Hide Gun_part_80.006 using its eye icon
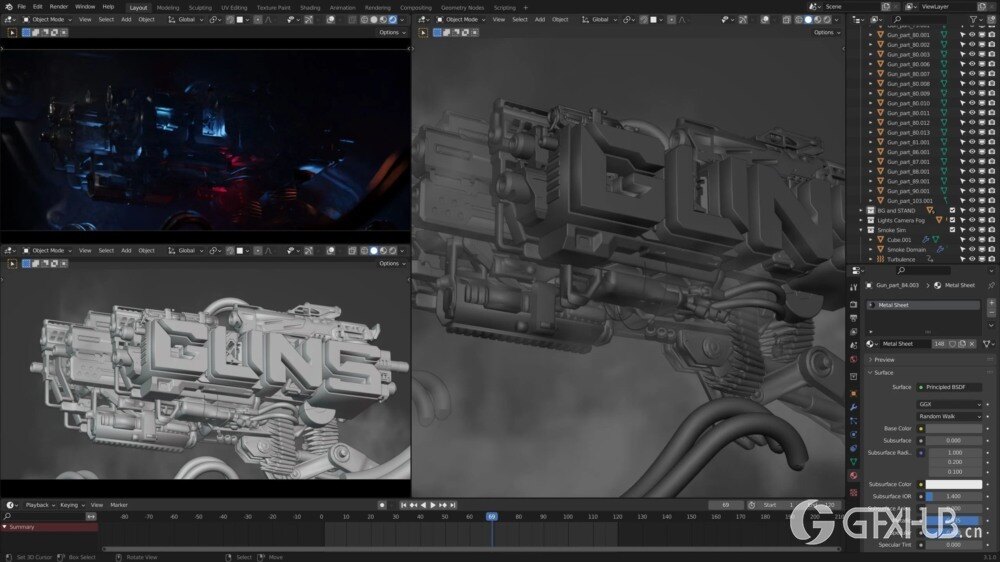This screenshot has width=1000, height=562. [x=972, y=64]
